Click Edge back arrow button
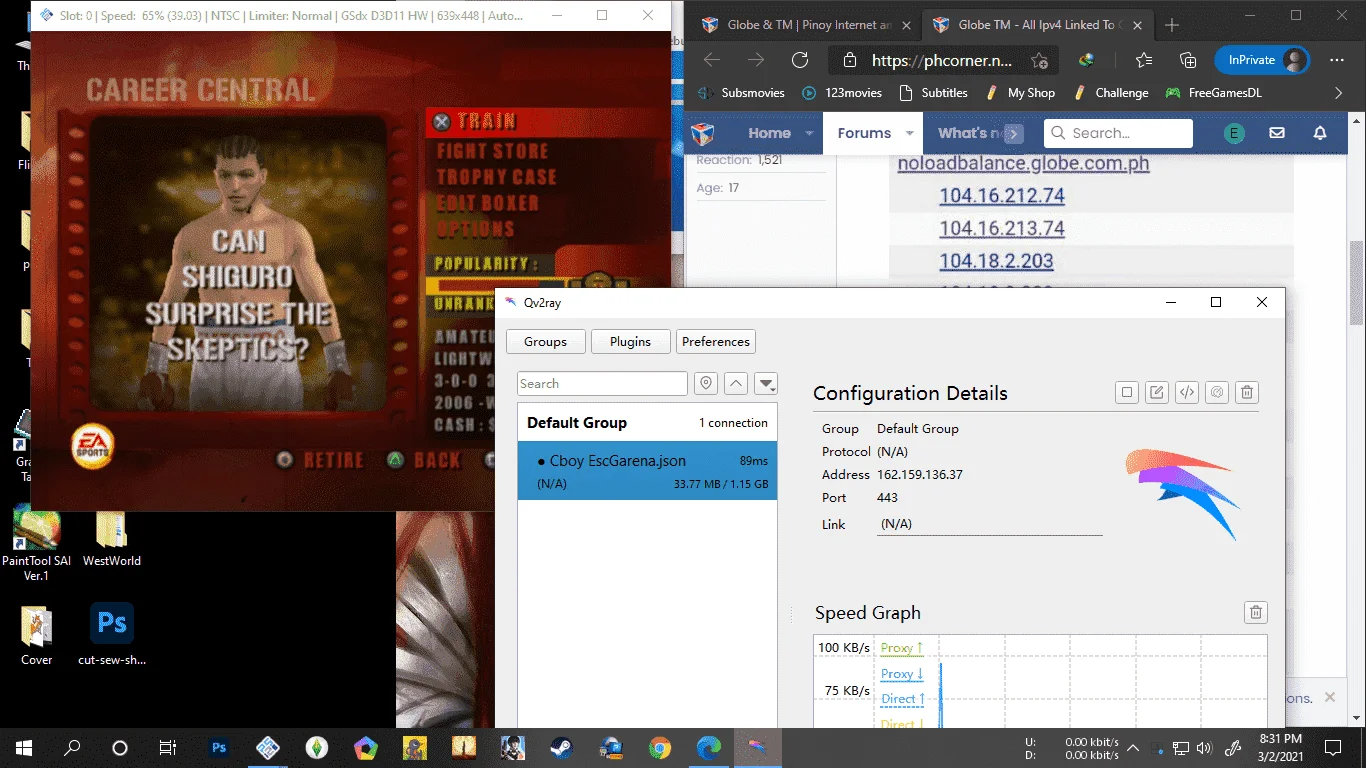 712,60
